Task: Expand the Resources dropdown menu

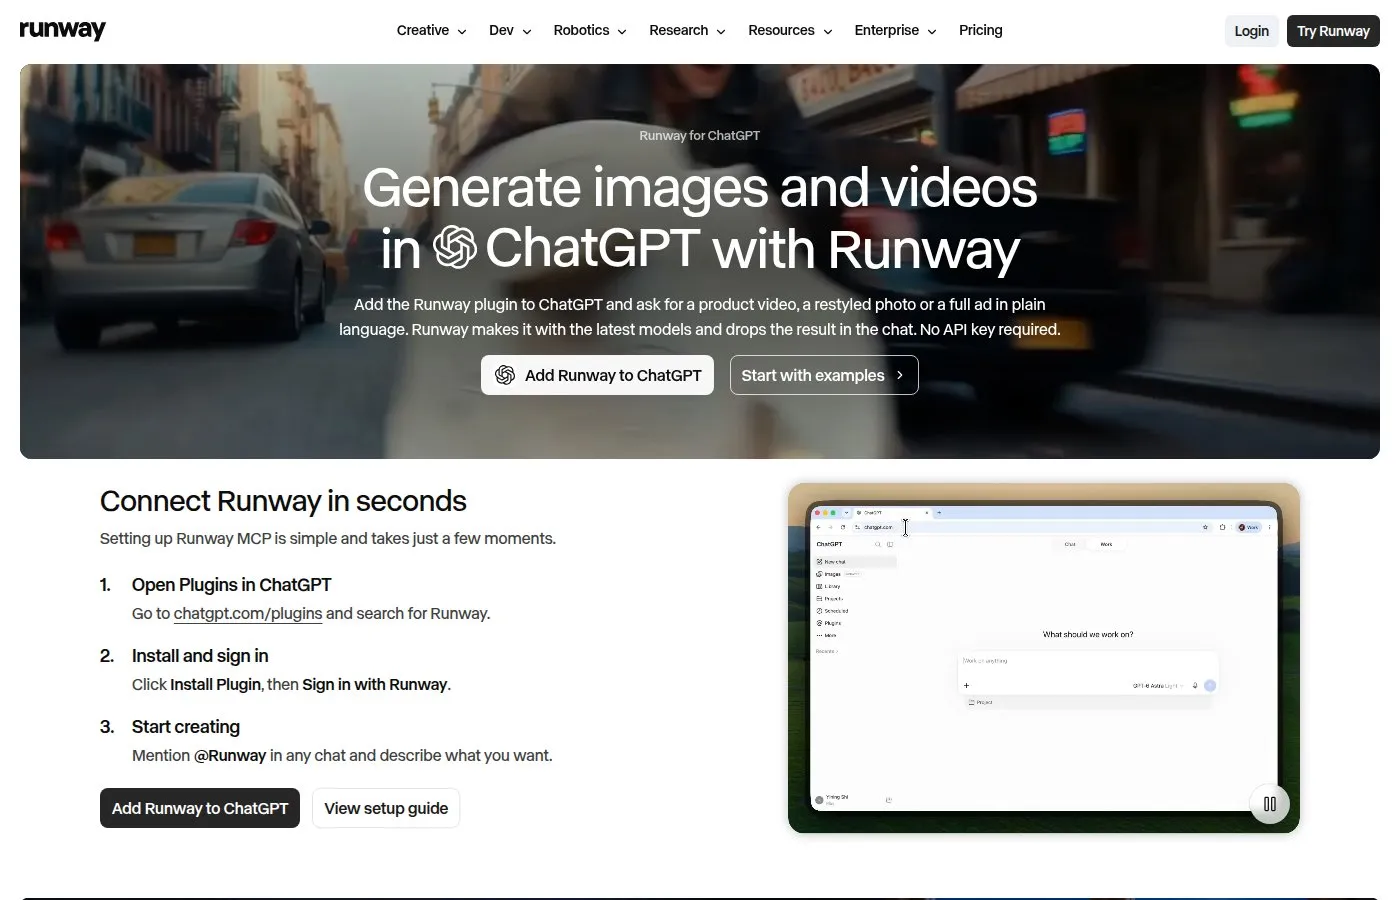Action: tap(790, 30)
